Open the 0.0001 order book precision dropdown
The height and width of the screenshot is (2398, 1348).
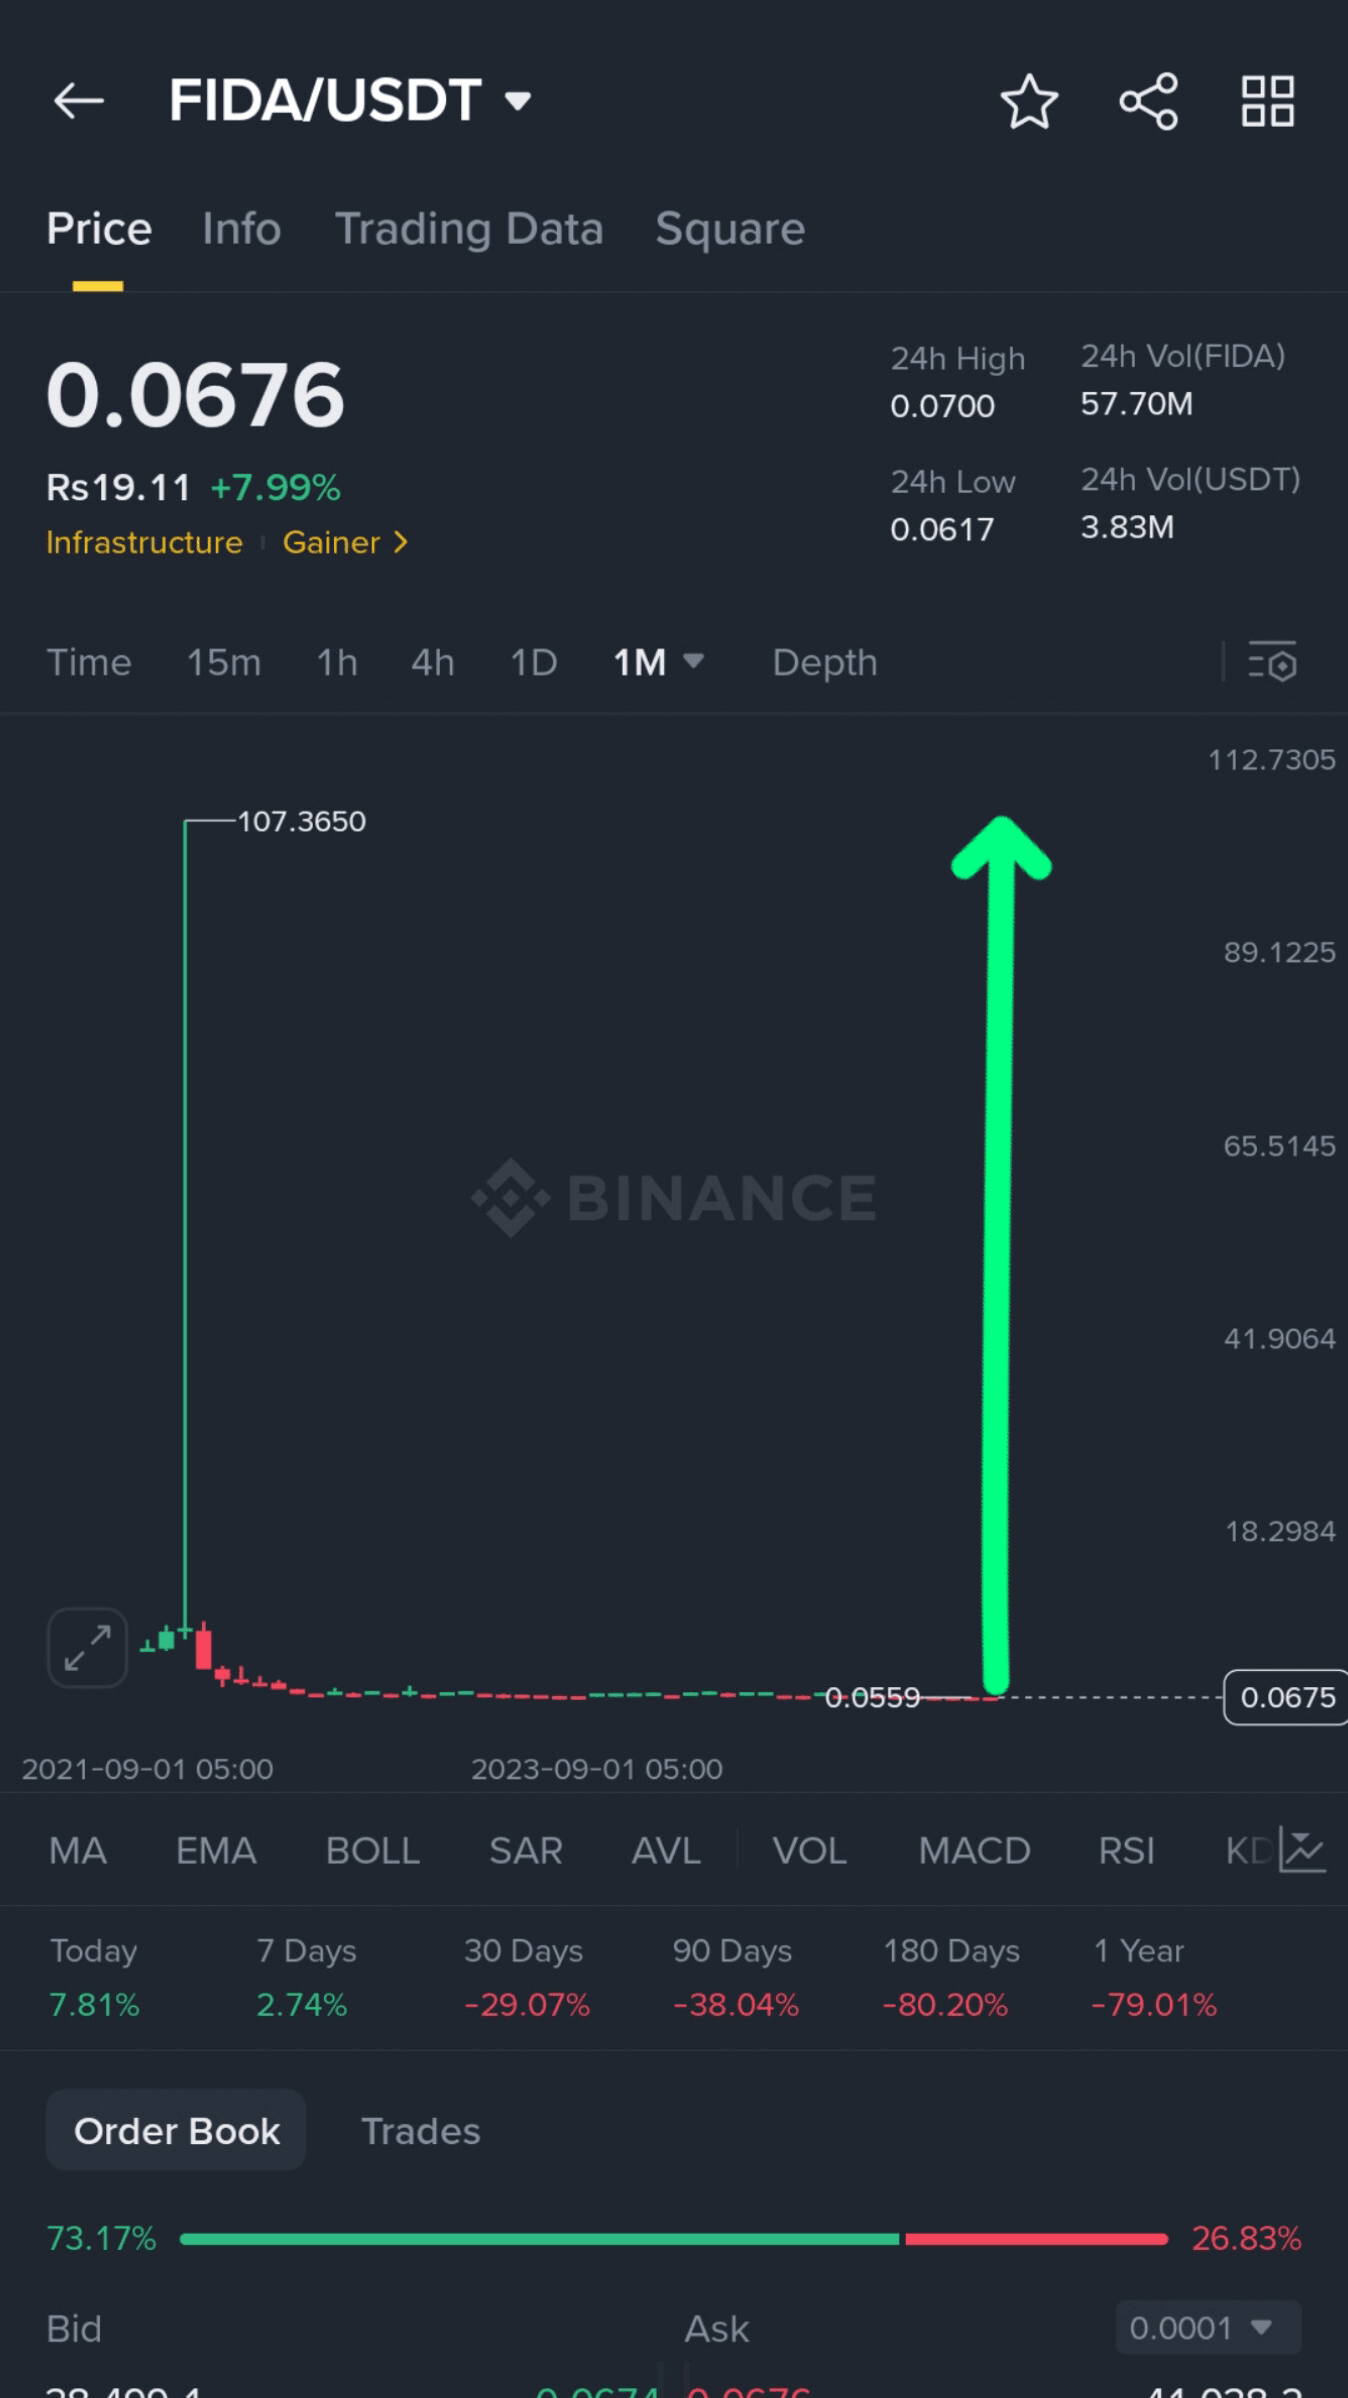1209,2327
